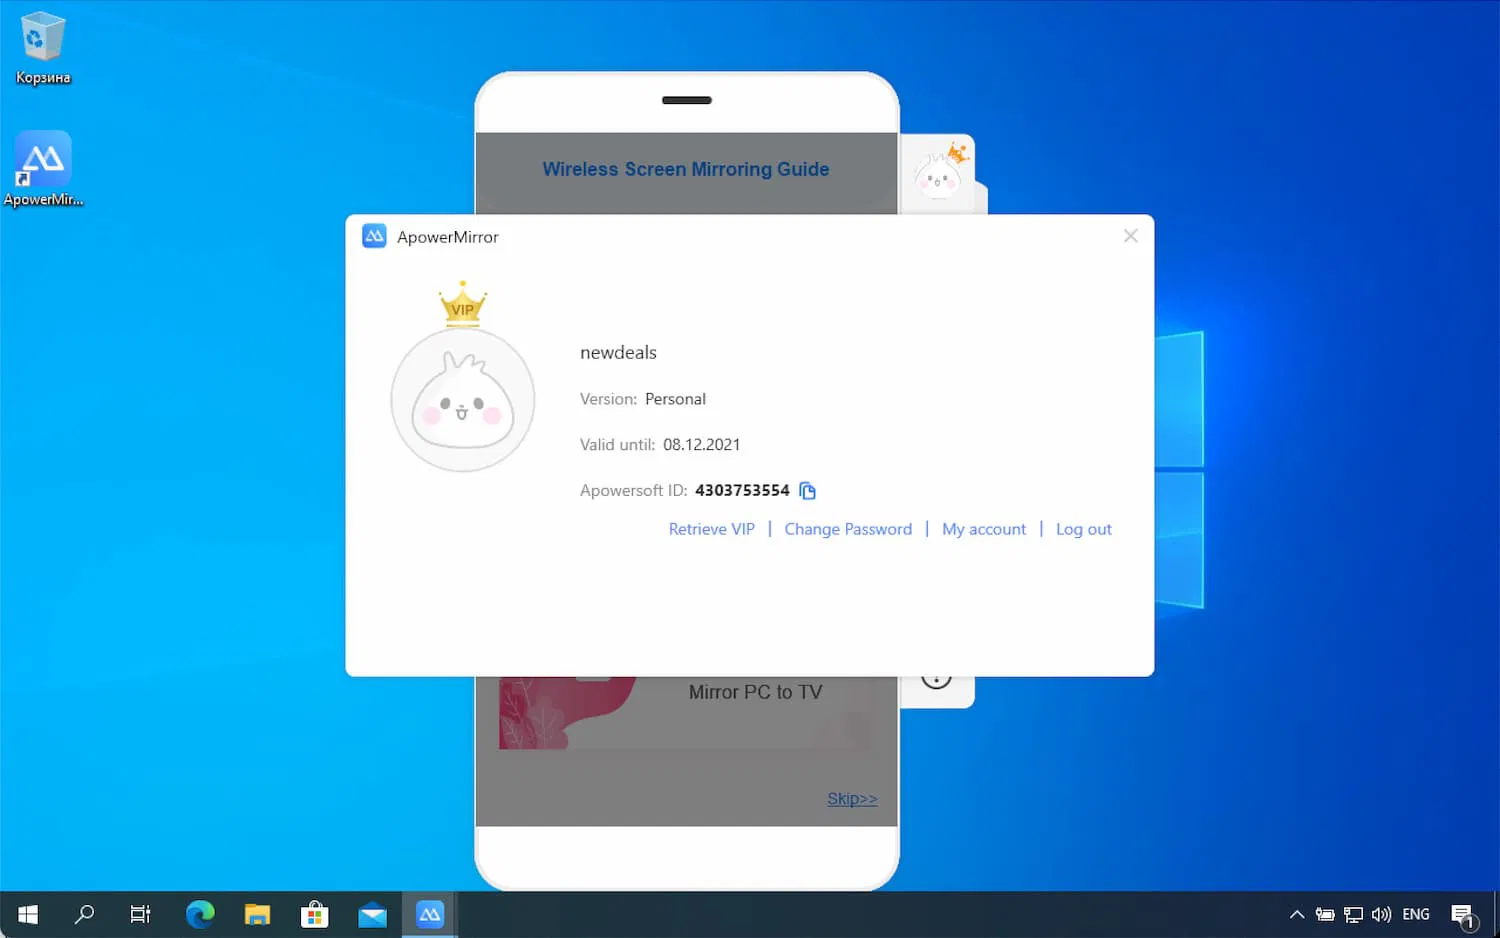1500x938 pixels.
Task: Click the battery icon in the system tray
Action: tap(1325, 914)
